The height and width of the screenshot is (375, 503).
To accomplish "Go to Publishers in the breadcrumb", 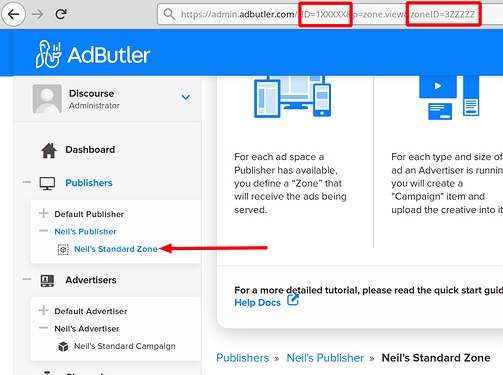I will [242, 358].
